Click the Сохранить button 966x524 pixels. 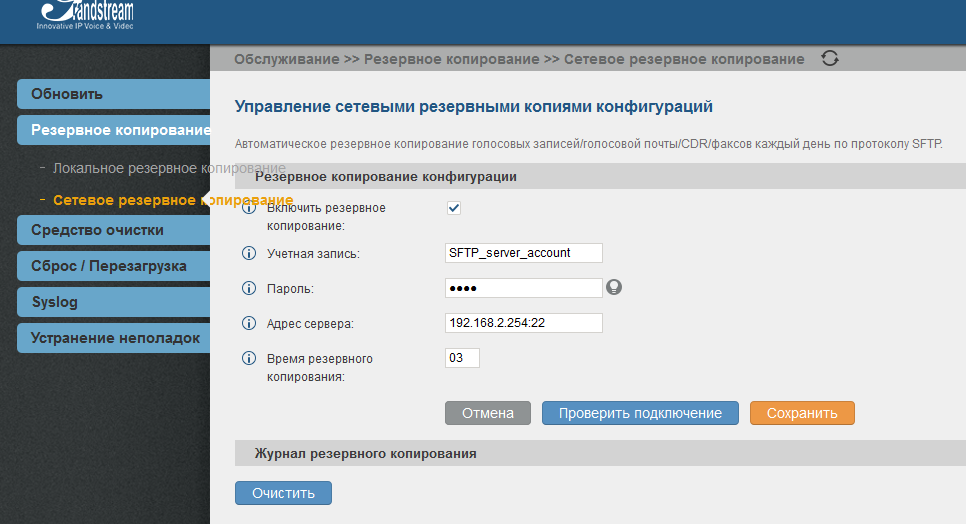click(x=802, y=413)
